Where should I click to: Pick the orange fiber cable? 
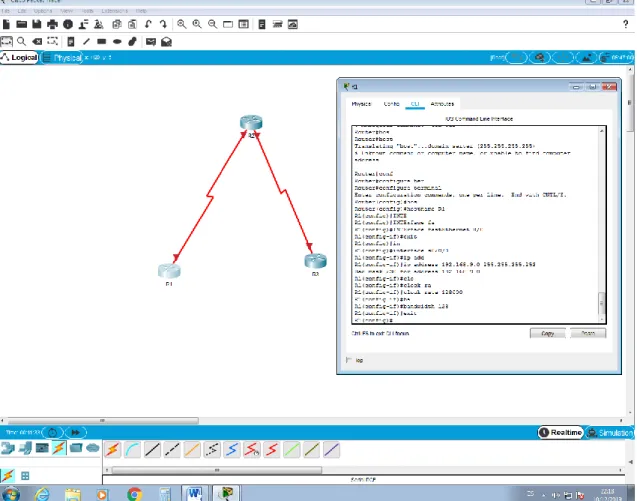[192, 450]
